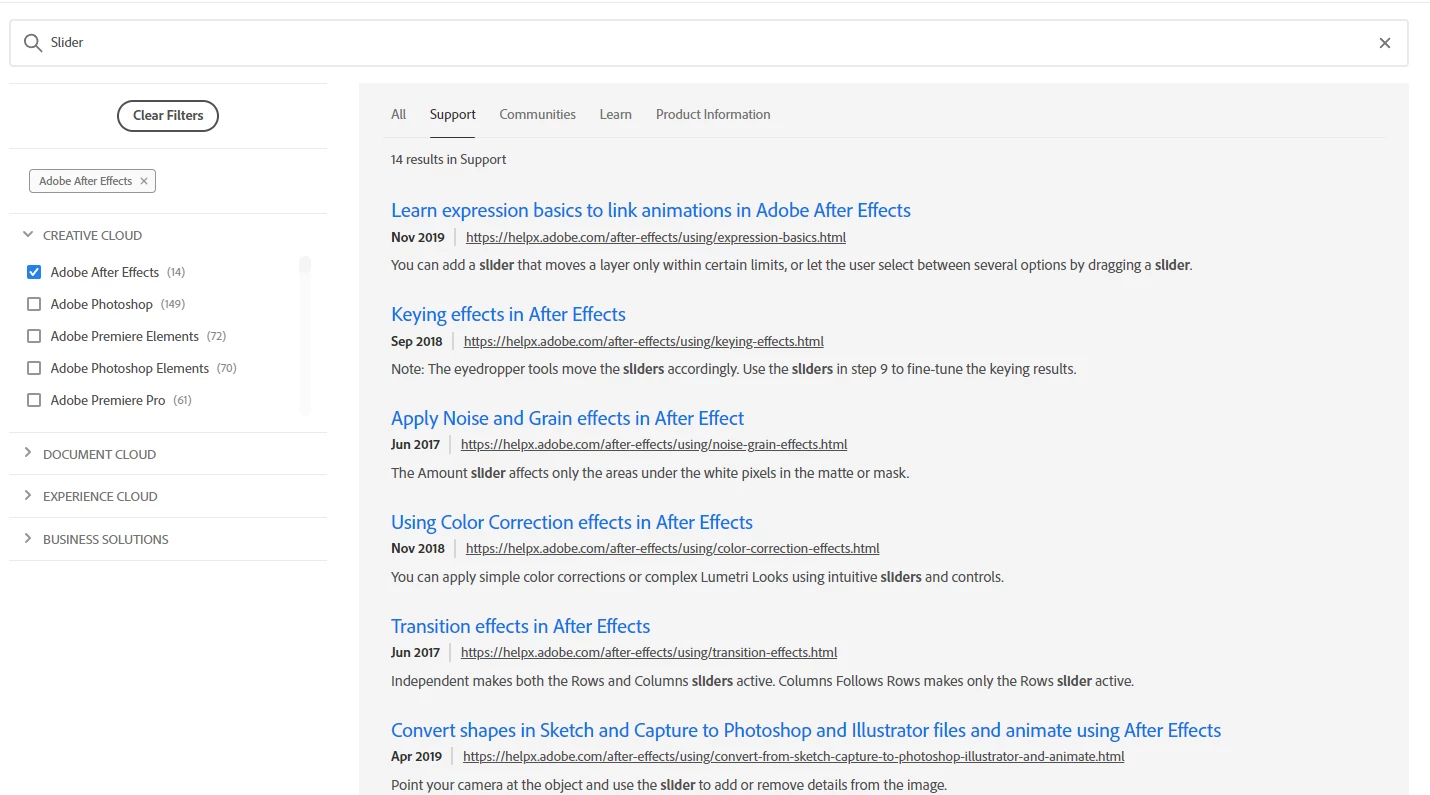
Task: Clear the search field with the X icon
Action: 1385,43
